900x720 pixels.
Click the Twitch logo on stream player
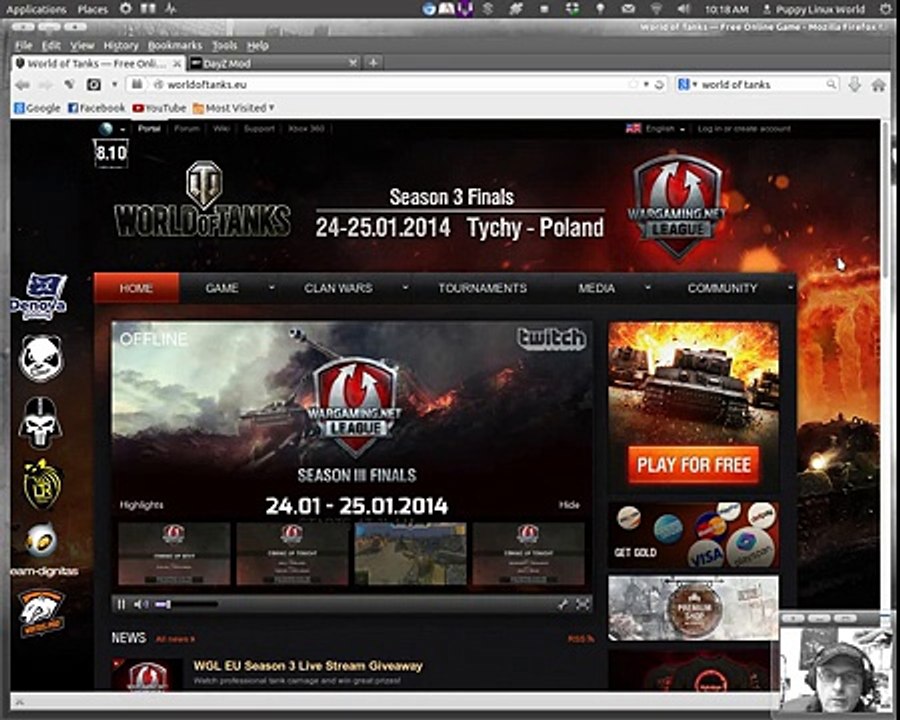point(551,339)
